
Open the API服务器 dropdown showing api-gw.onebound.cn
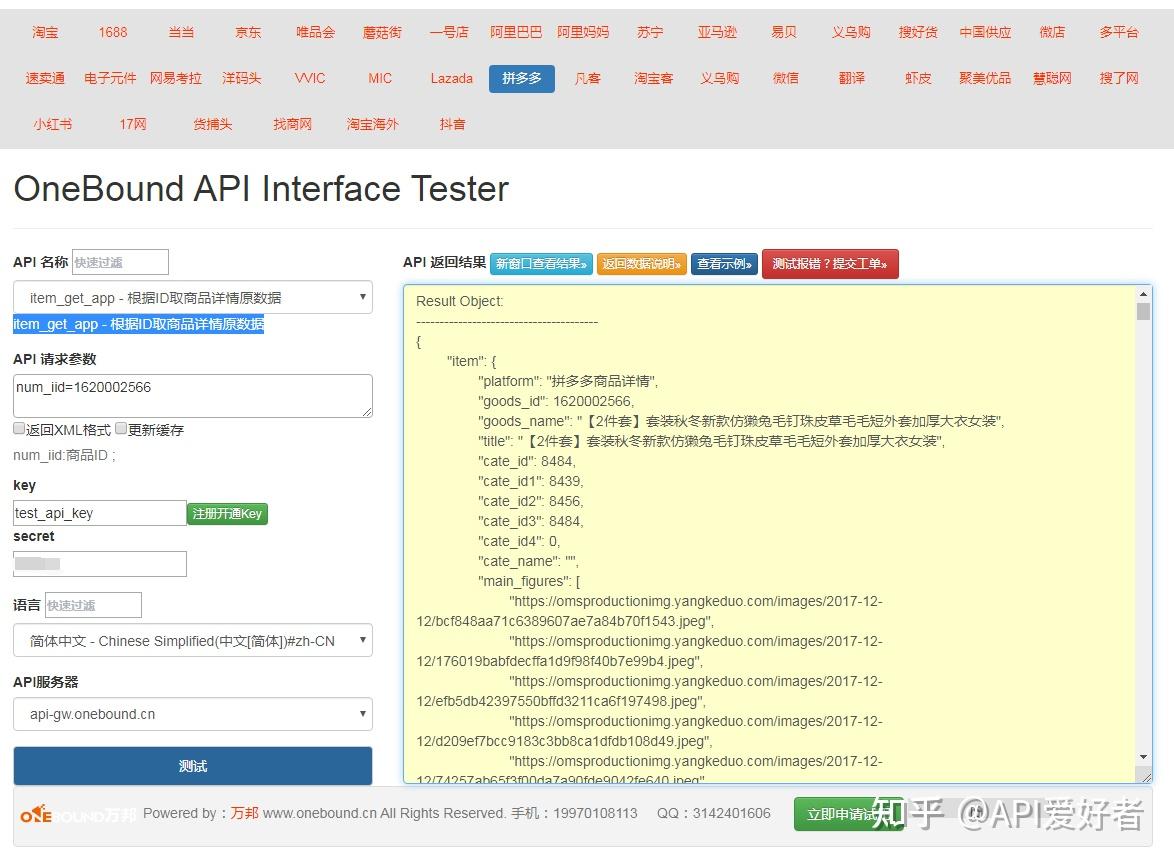pyautogui.click(x=192, y=713)
